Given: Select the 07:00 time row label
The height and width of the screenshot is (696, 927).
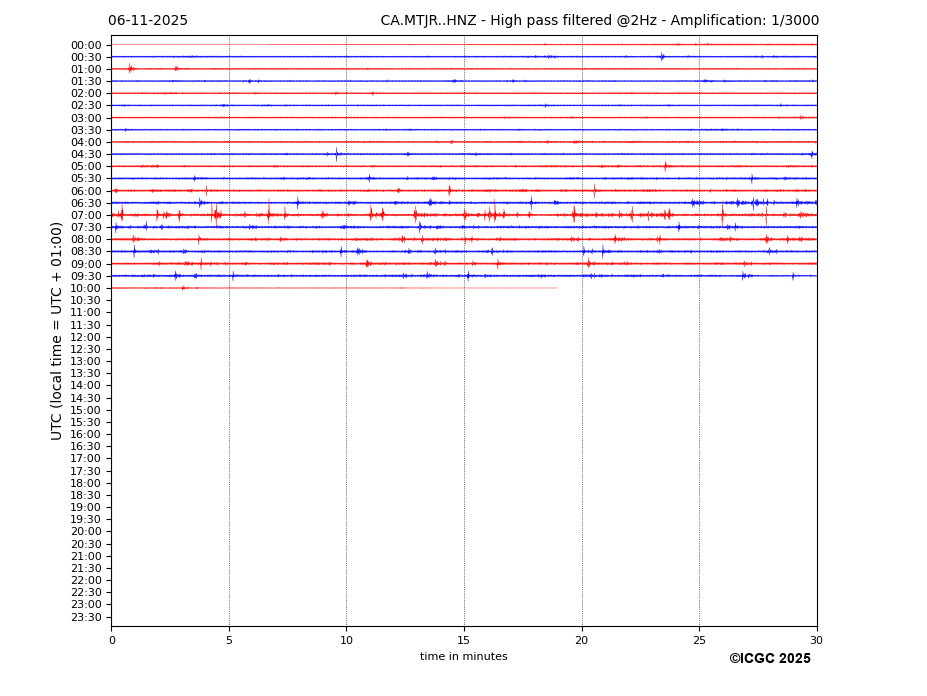Looking at the screenshot, I should tap(86, 215).
